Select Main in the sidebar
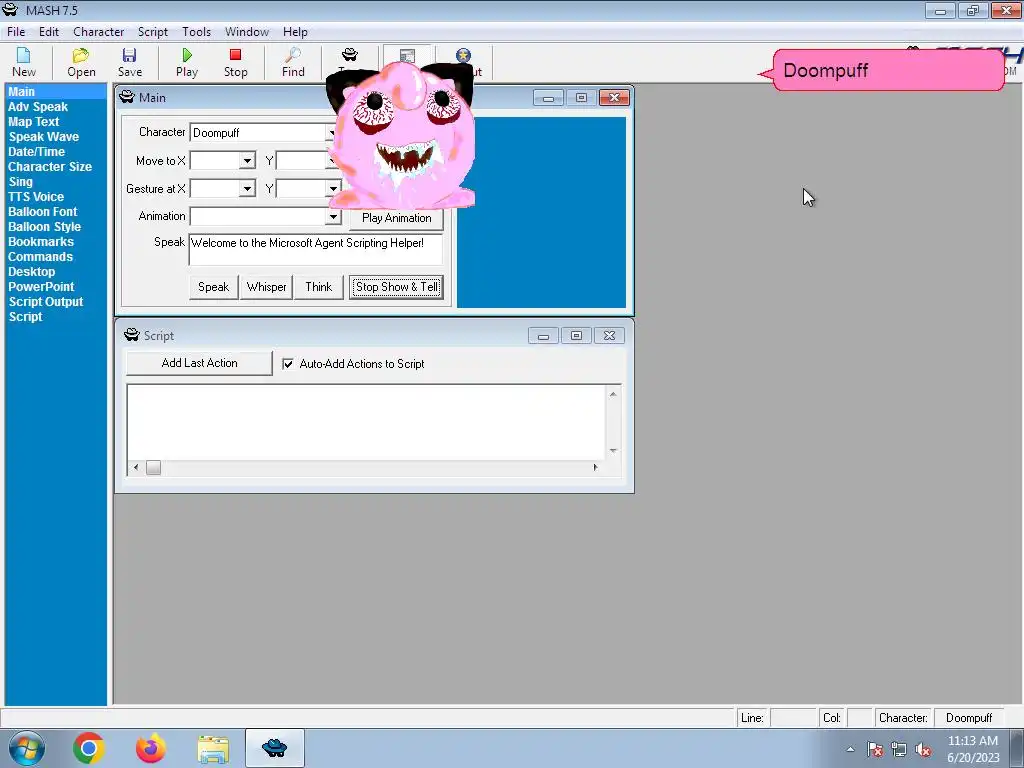This screenshot has height=768, width=1024. click(x=22, y=91)
